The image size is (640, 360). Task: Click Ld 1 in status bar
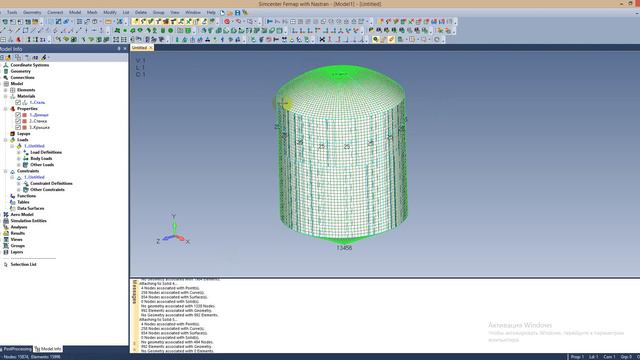tap(594, 357)
